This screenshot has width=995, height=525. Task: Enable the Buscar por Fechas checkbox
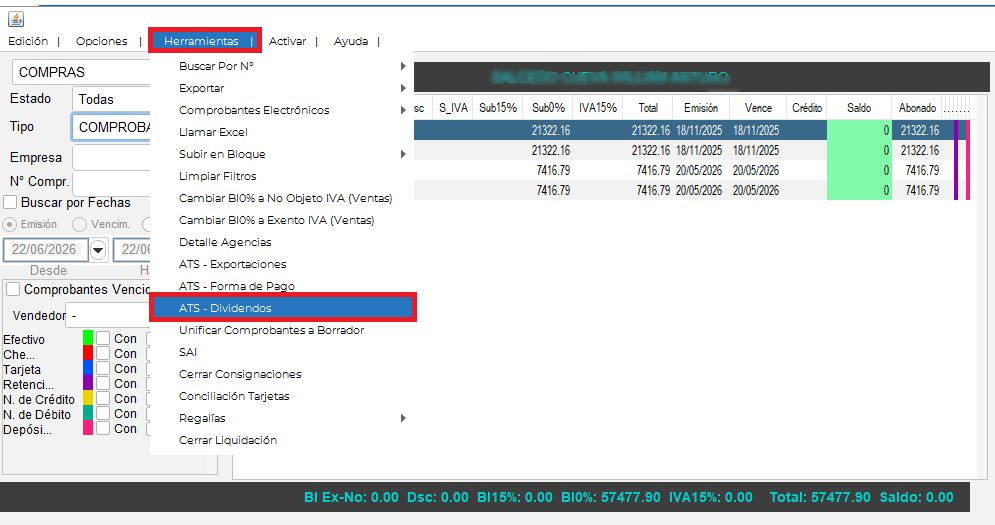10,203
